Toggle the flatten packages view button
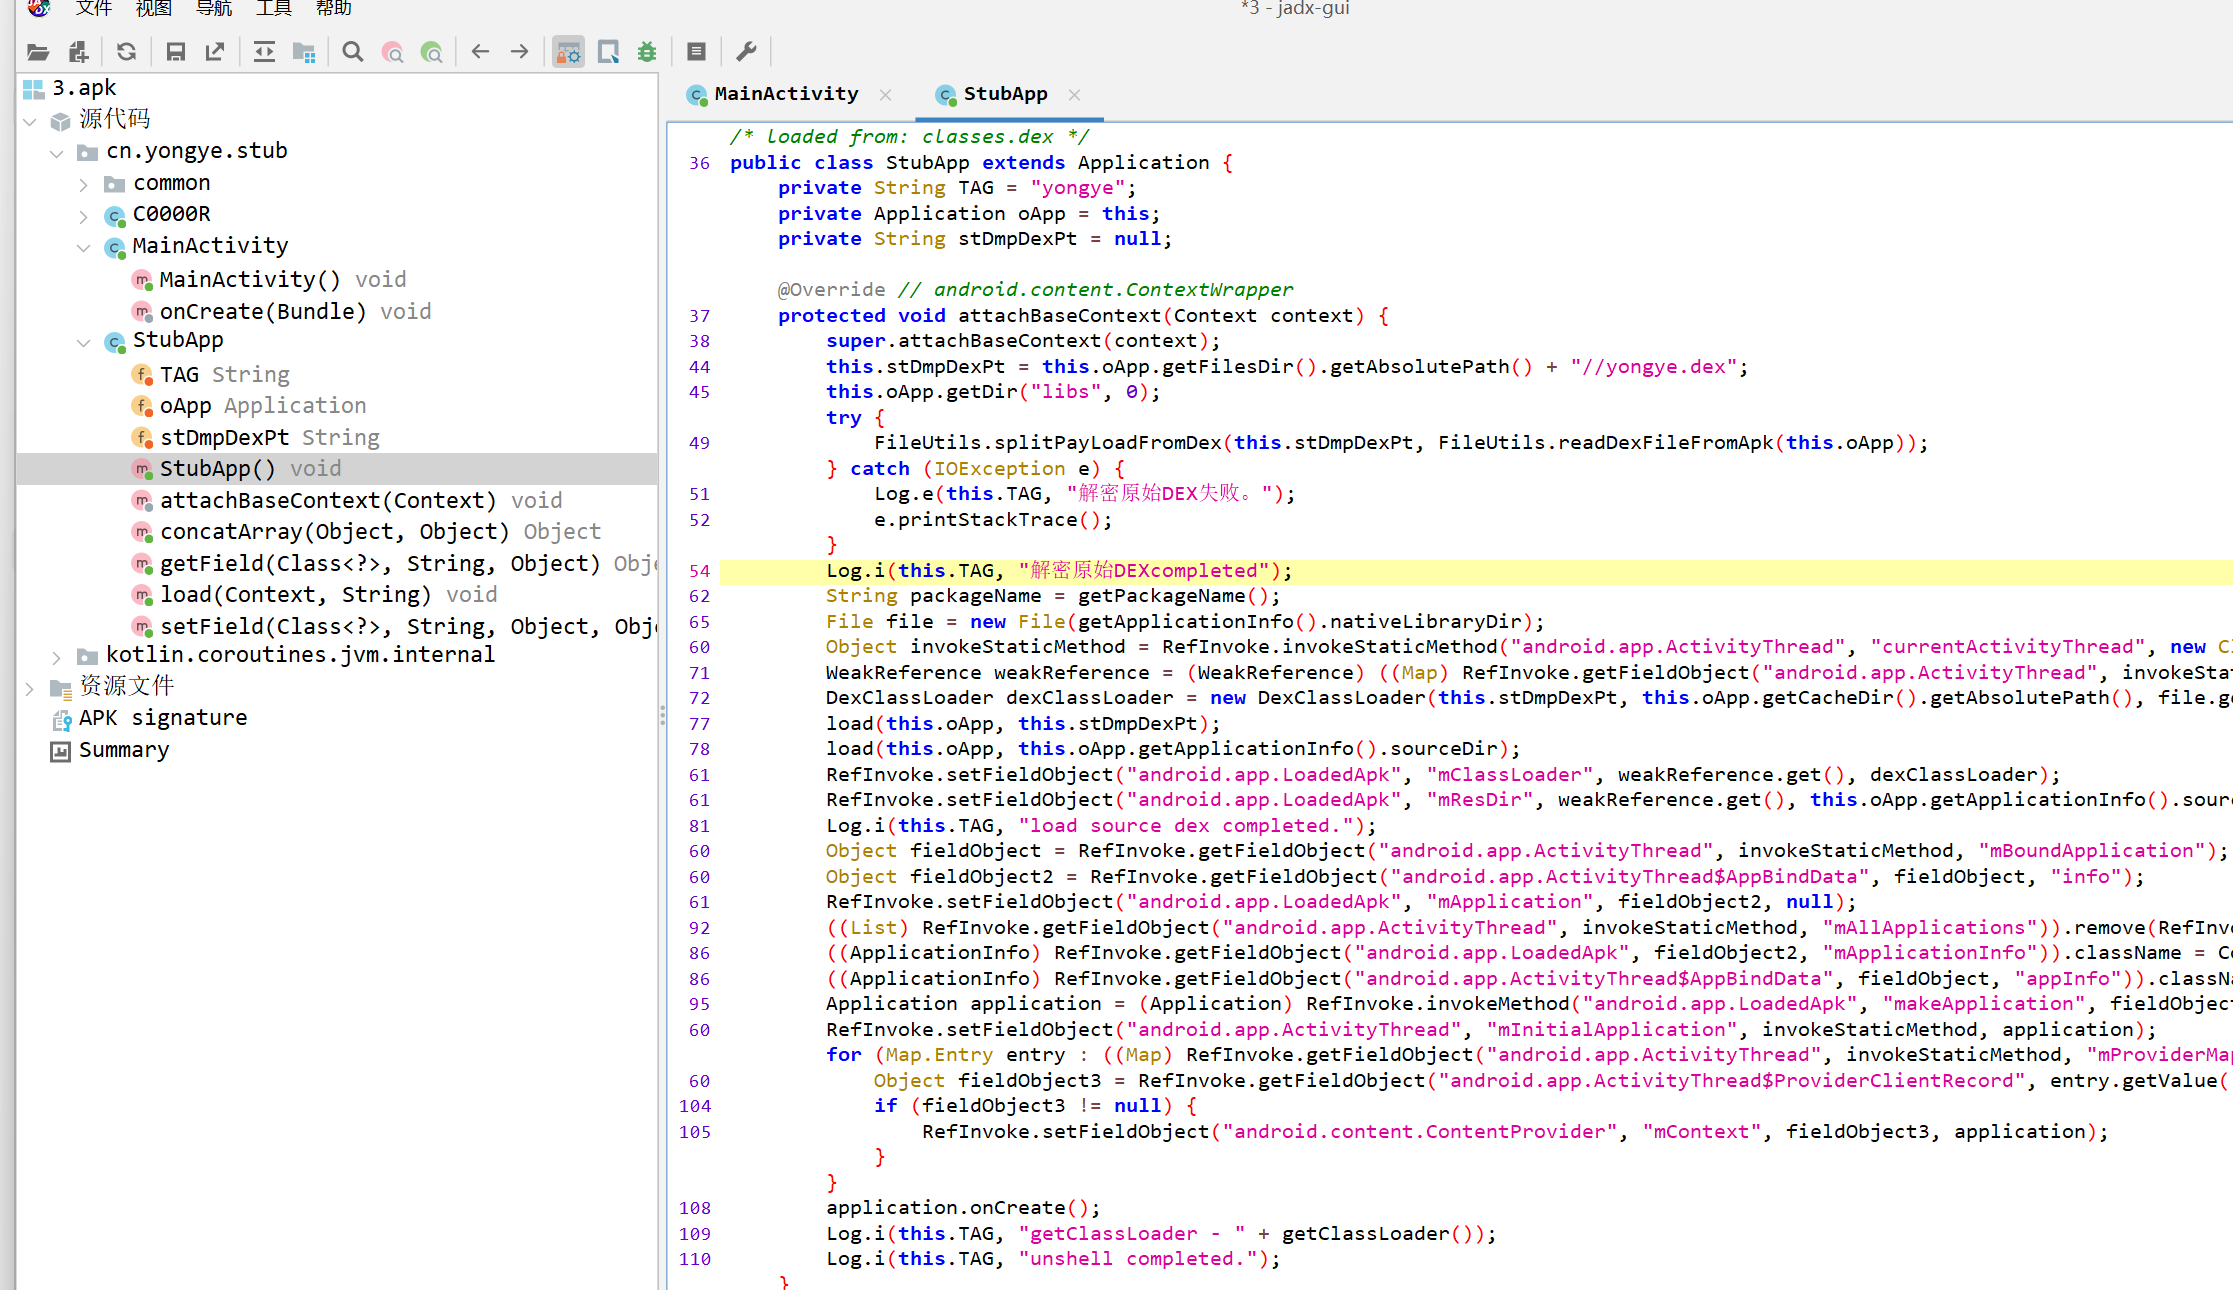2233x1290 pixels. (x=304, y=52)
